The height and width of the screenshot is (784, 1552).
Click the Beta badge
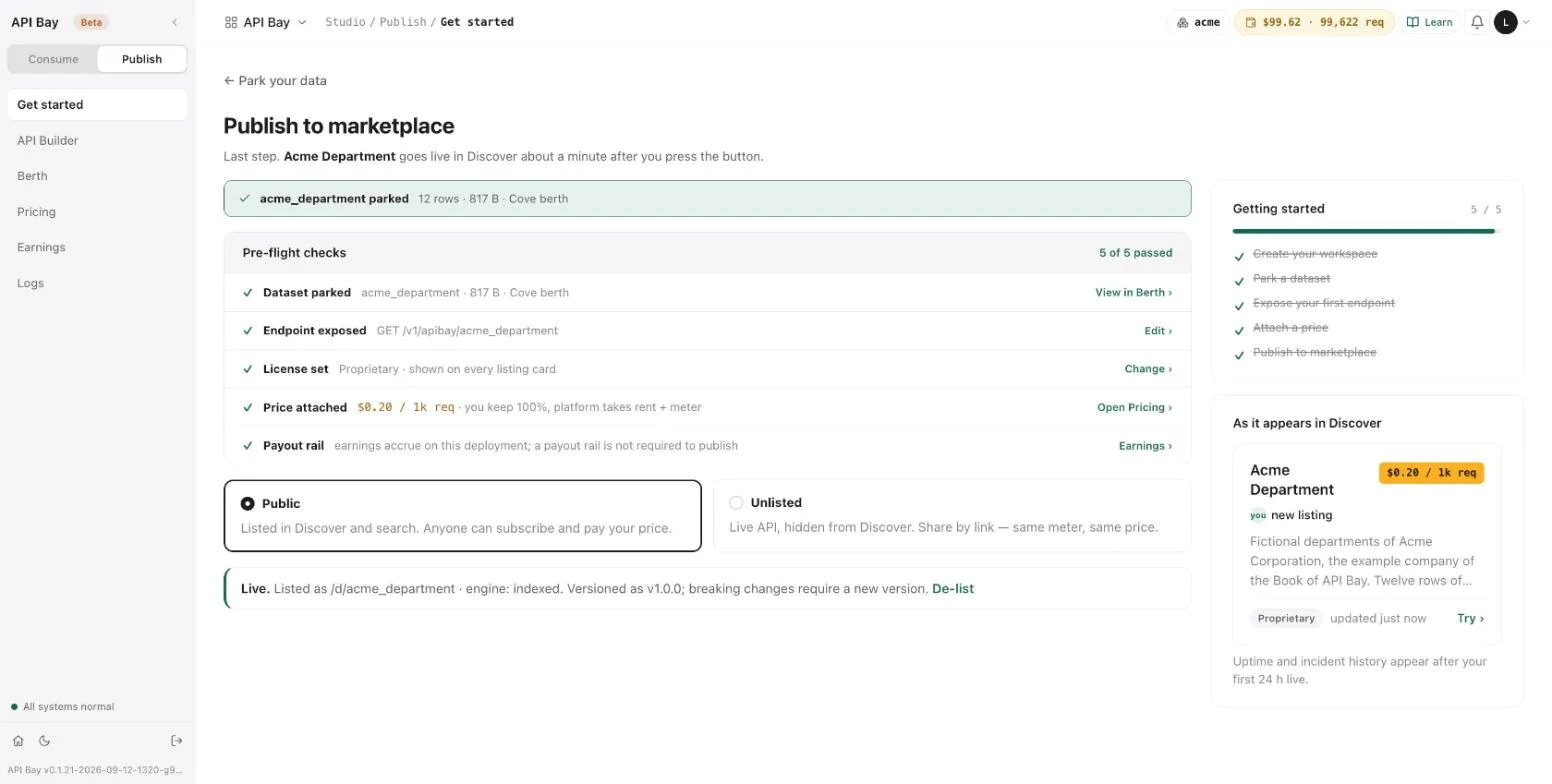pos(91,22)
